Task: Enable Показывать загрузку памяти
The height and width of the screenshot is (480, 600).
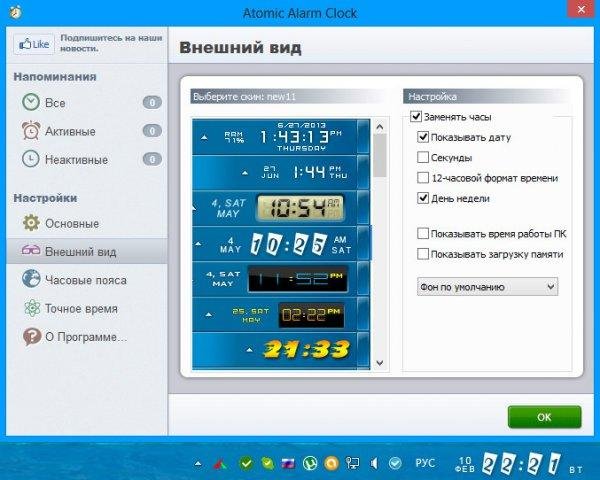Action: [422, 254]
